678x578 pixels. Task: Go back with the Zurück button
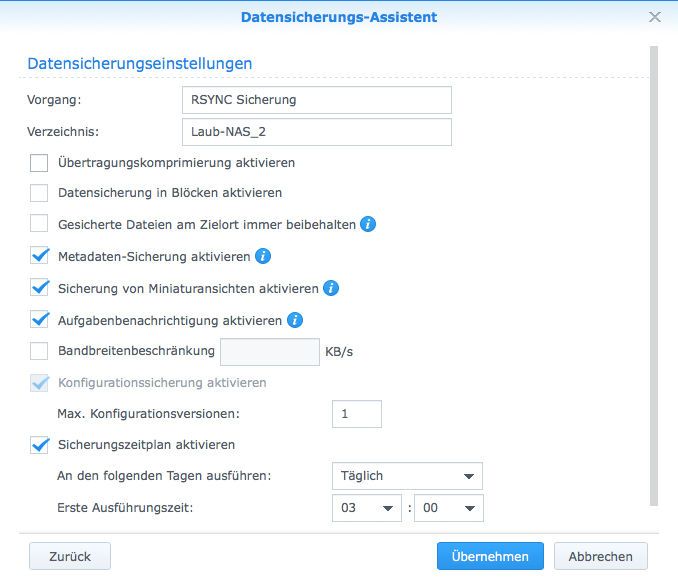point(70,556)
